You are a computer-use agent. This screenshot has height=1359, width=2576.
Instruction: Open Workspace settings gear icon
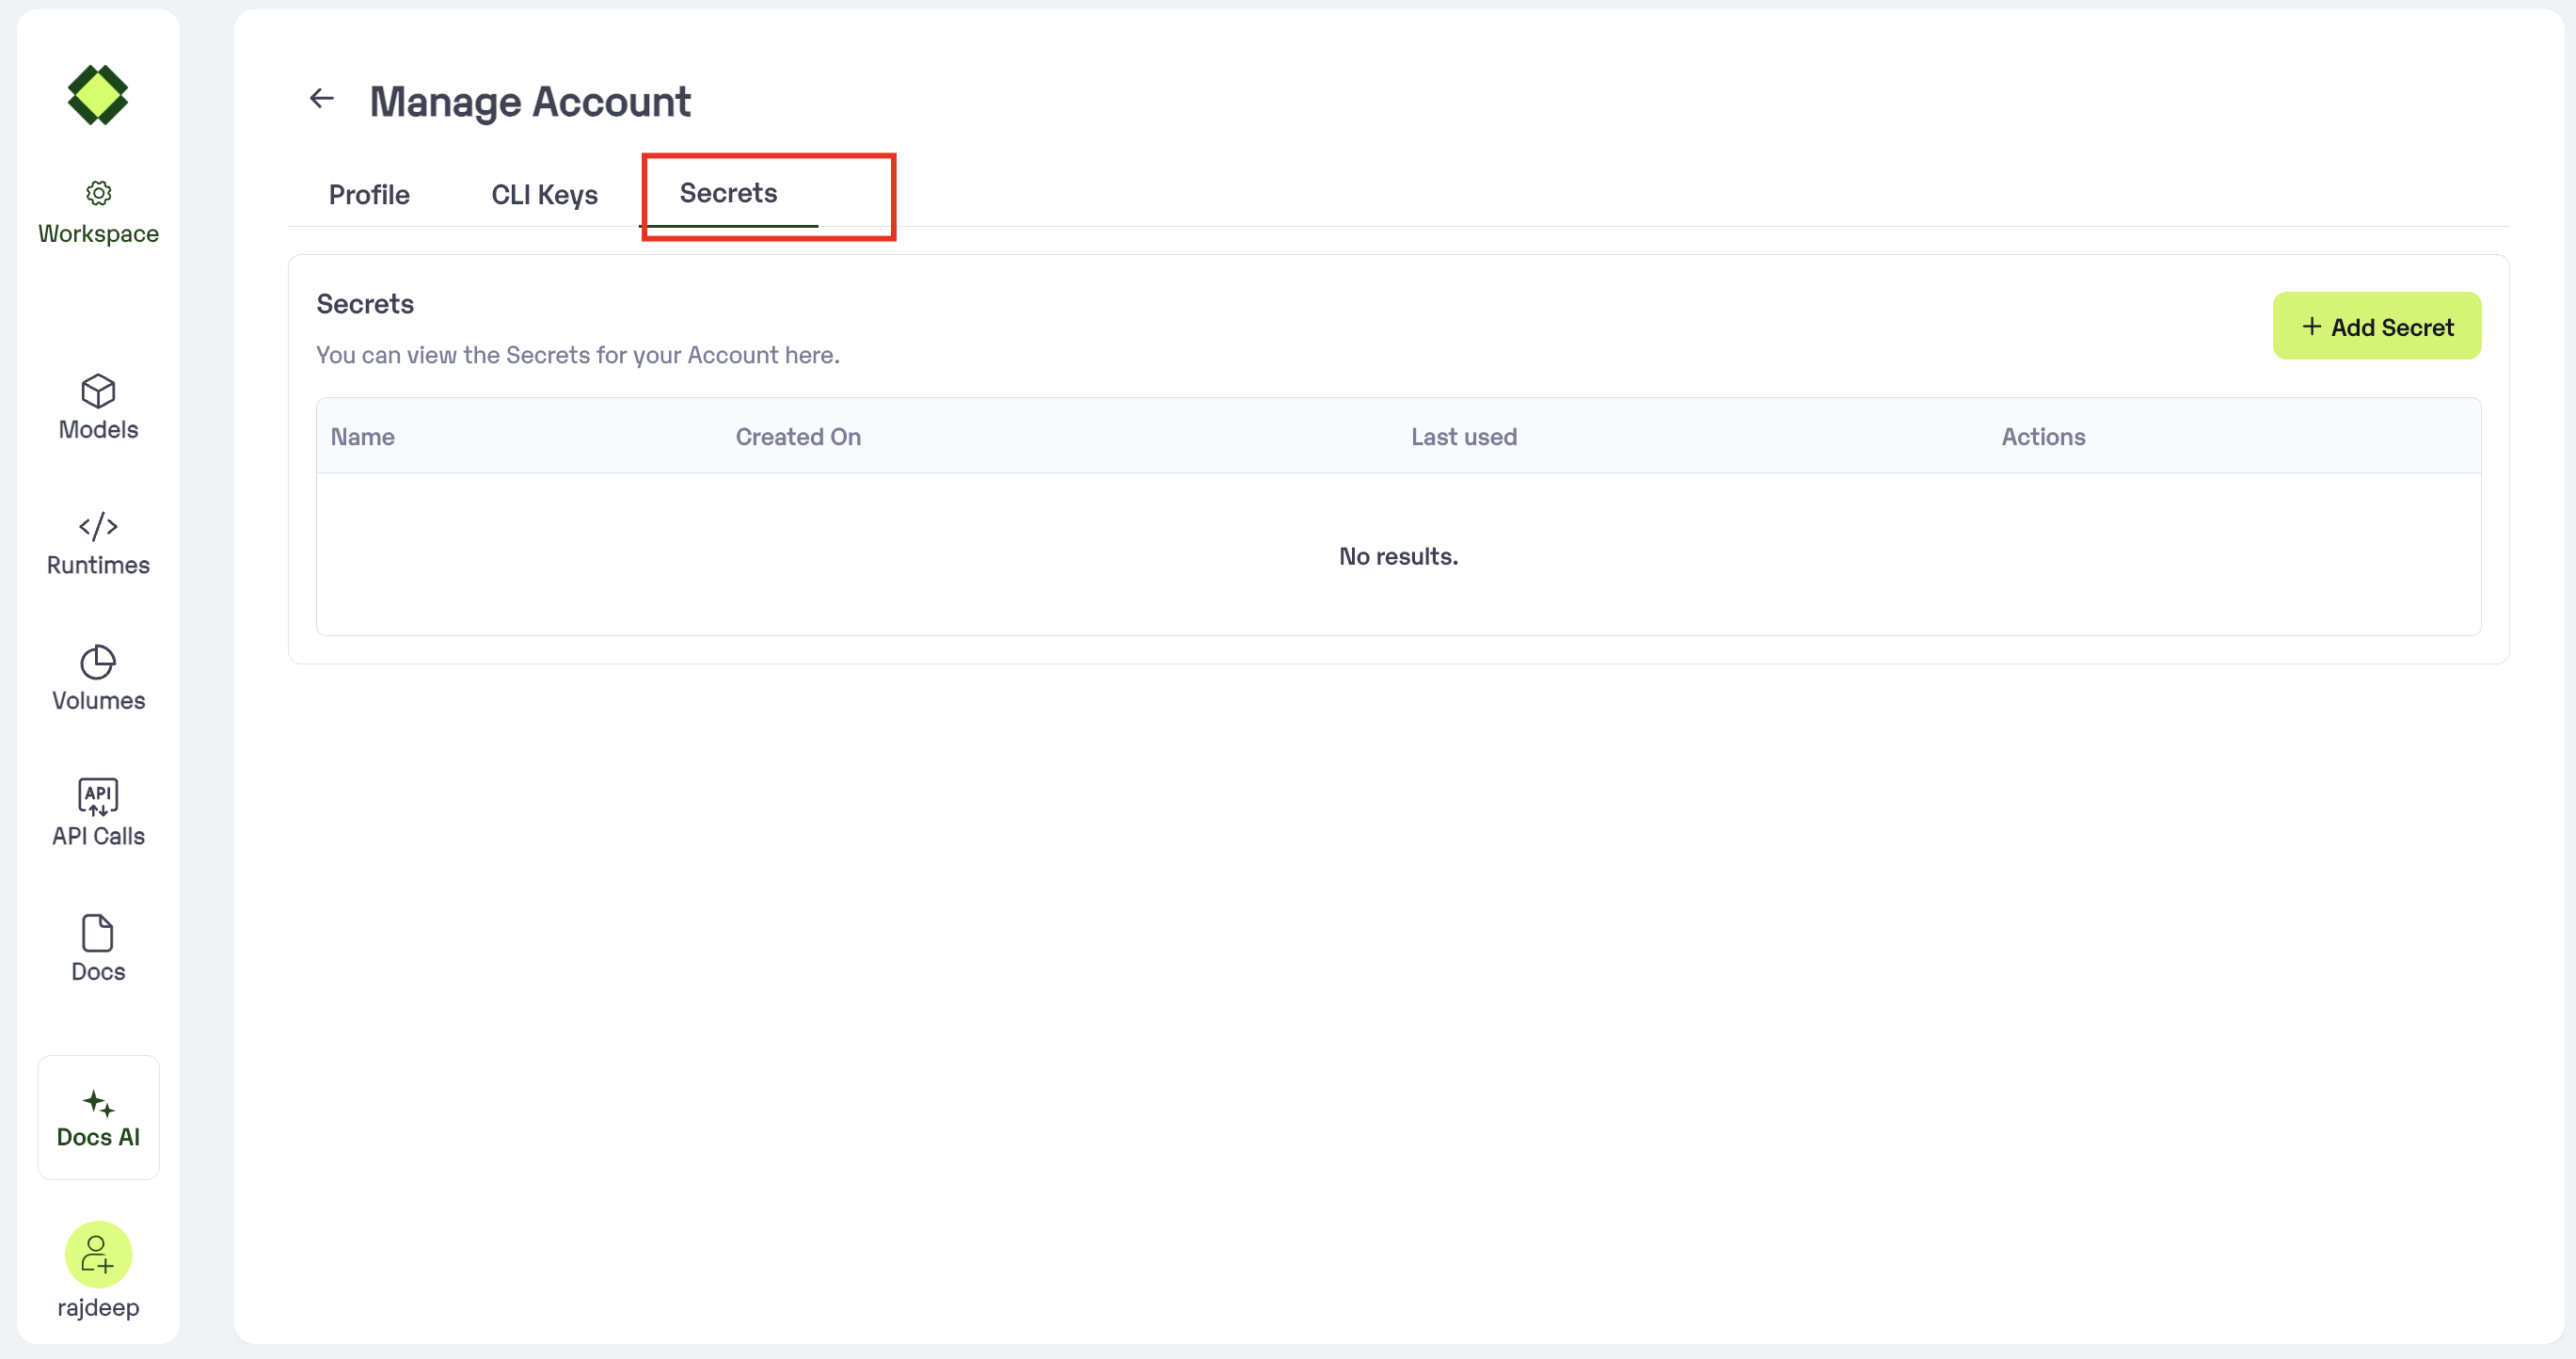tap(98, 192)
